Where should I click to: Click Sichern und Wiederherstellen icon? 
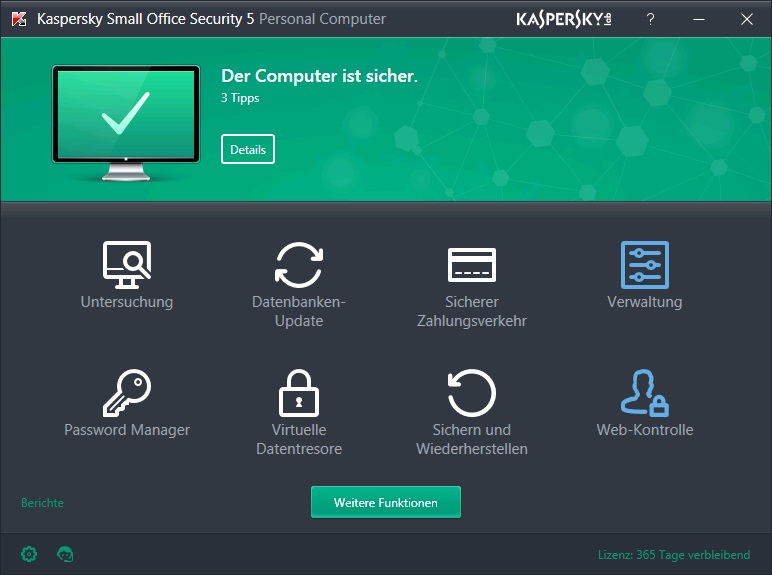(471, 392)
